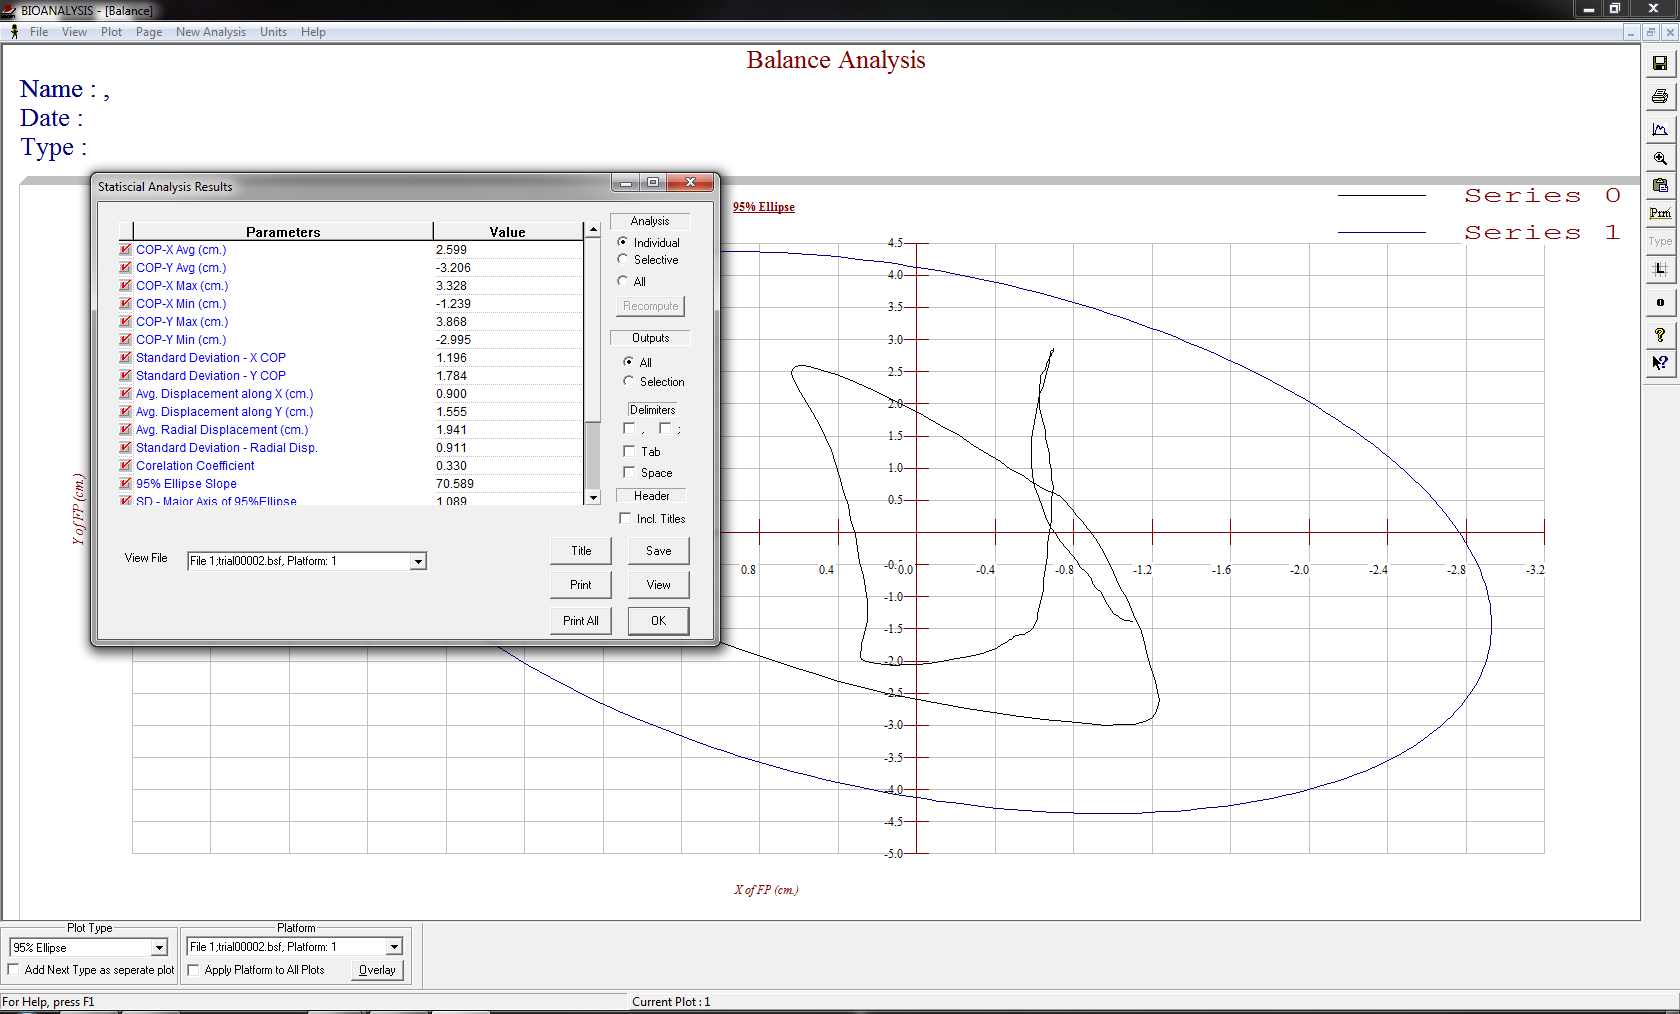Click the Save icon in the right toolbar
This screenshot has width=1680, height=1014.
pyautogui.click(x=1660, y=63)
